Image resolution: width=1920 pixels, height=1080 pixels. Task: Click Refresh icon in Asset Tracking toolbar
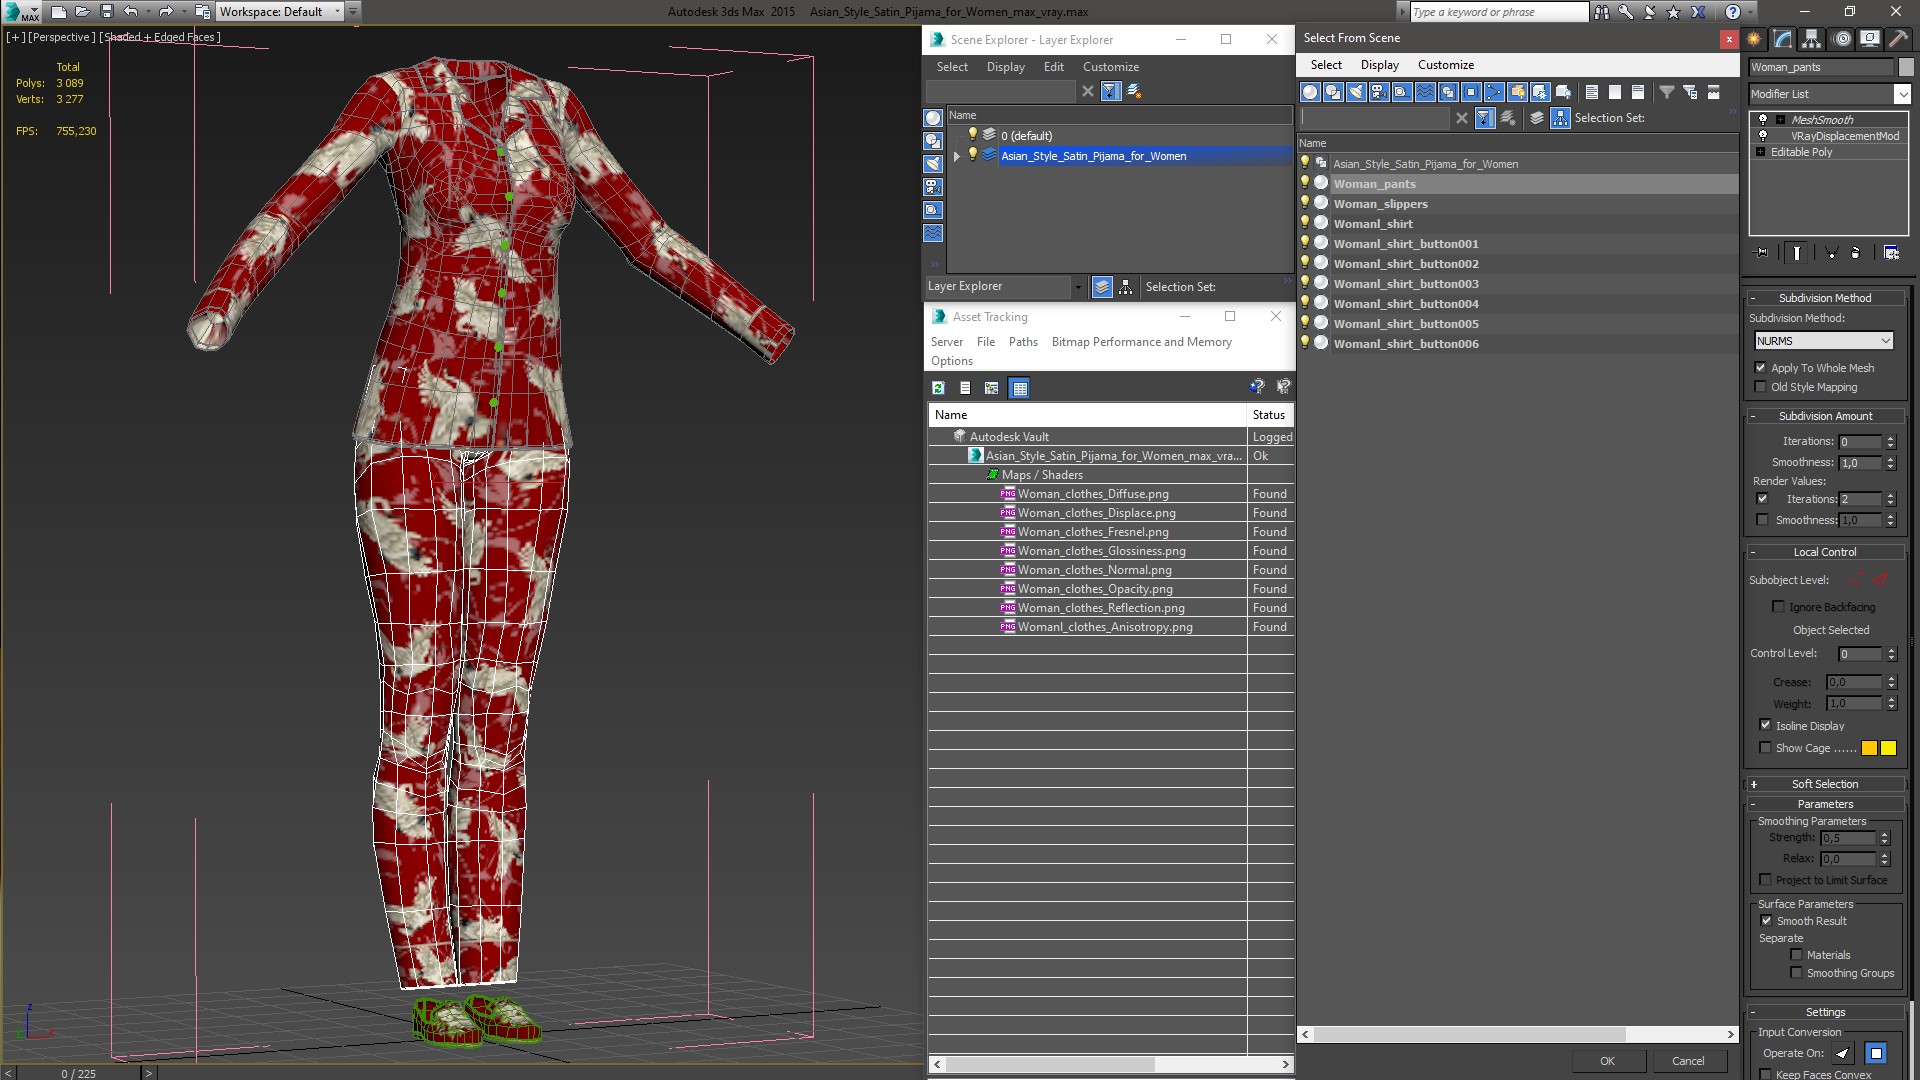938,388
